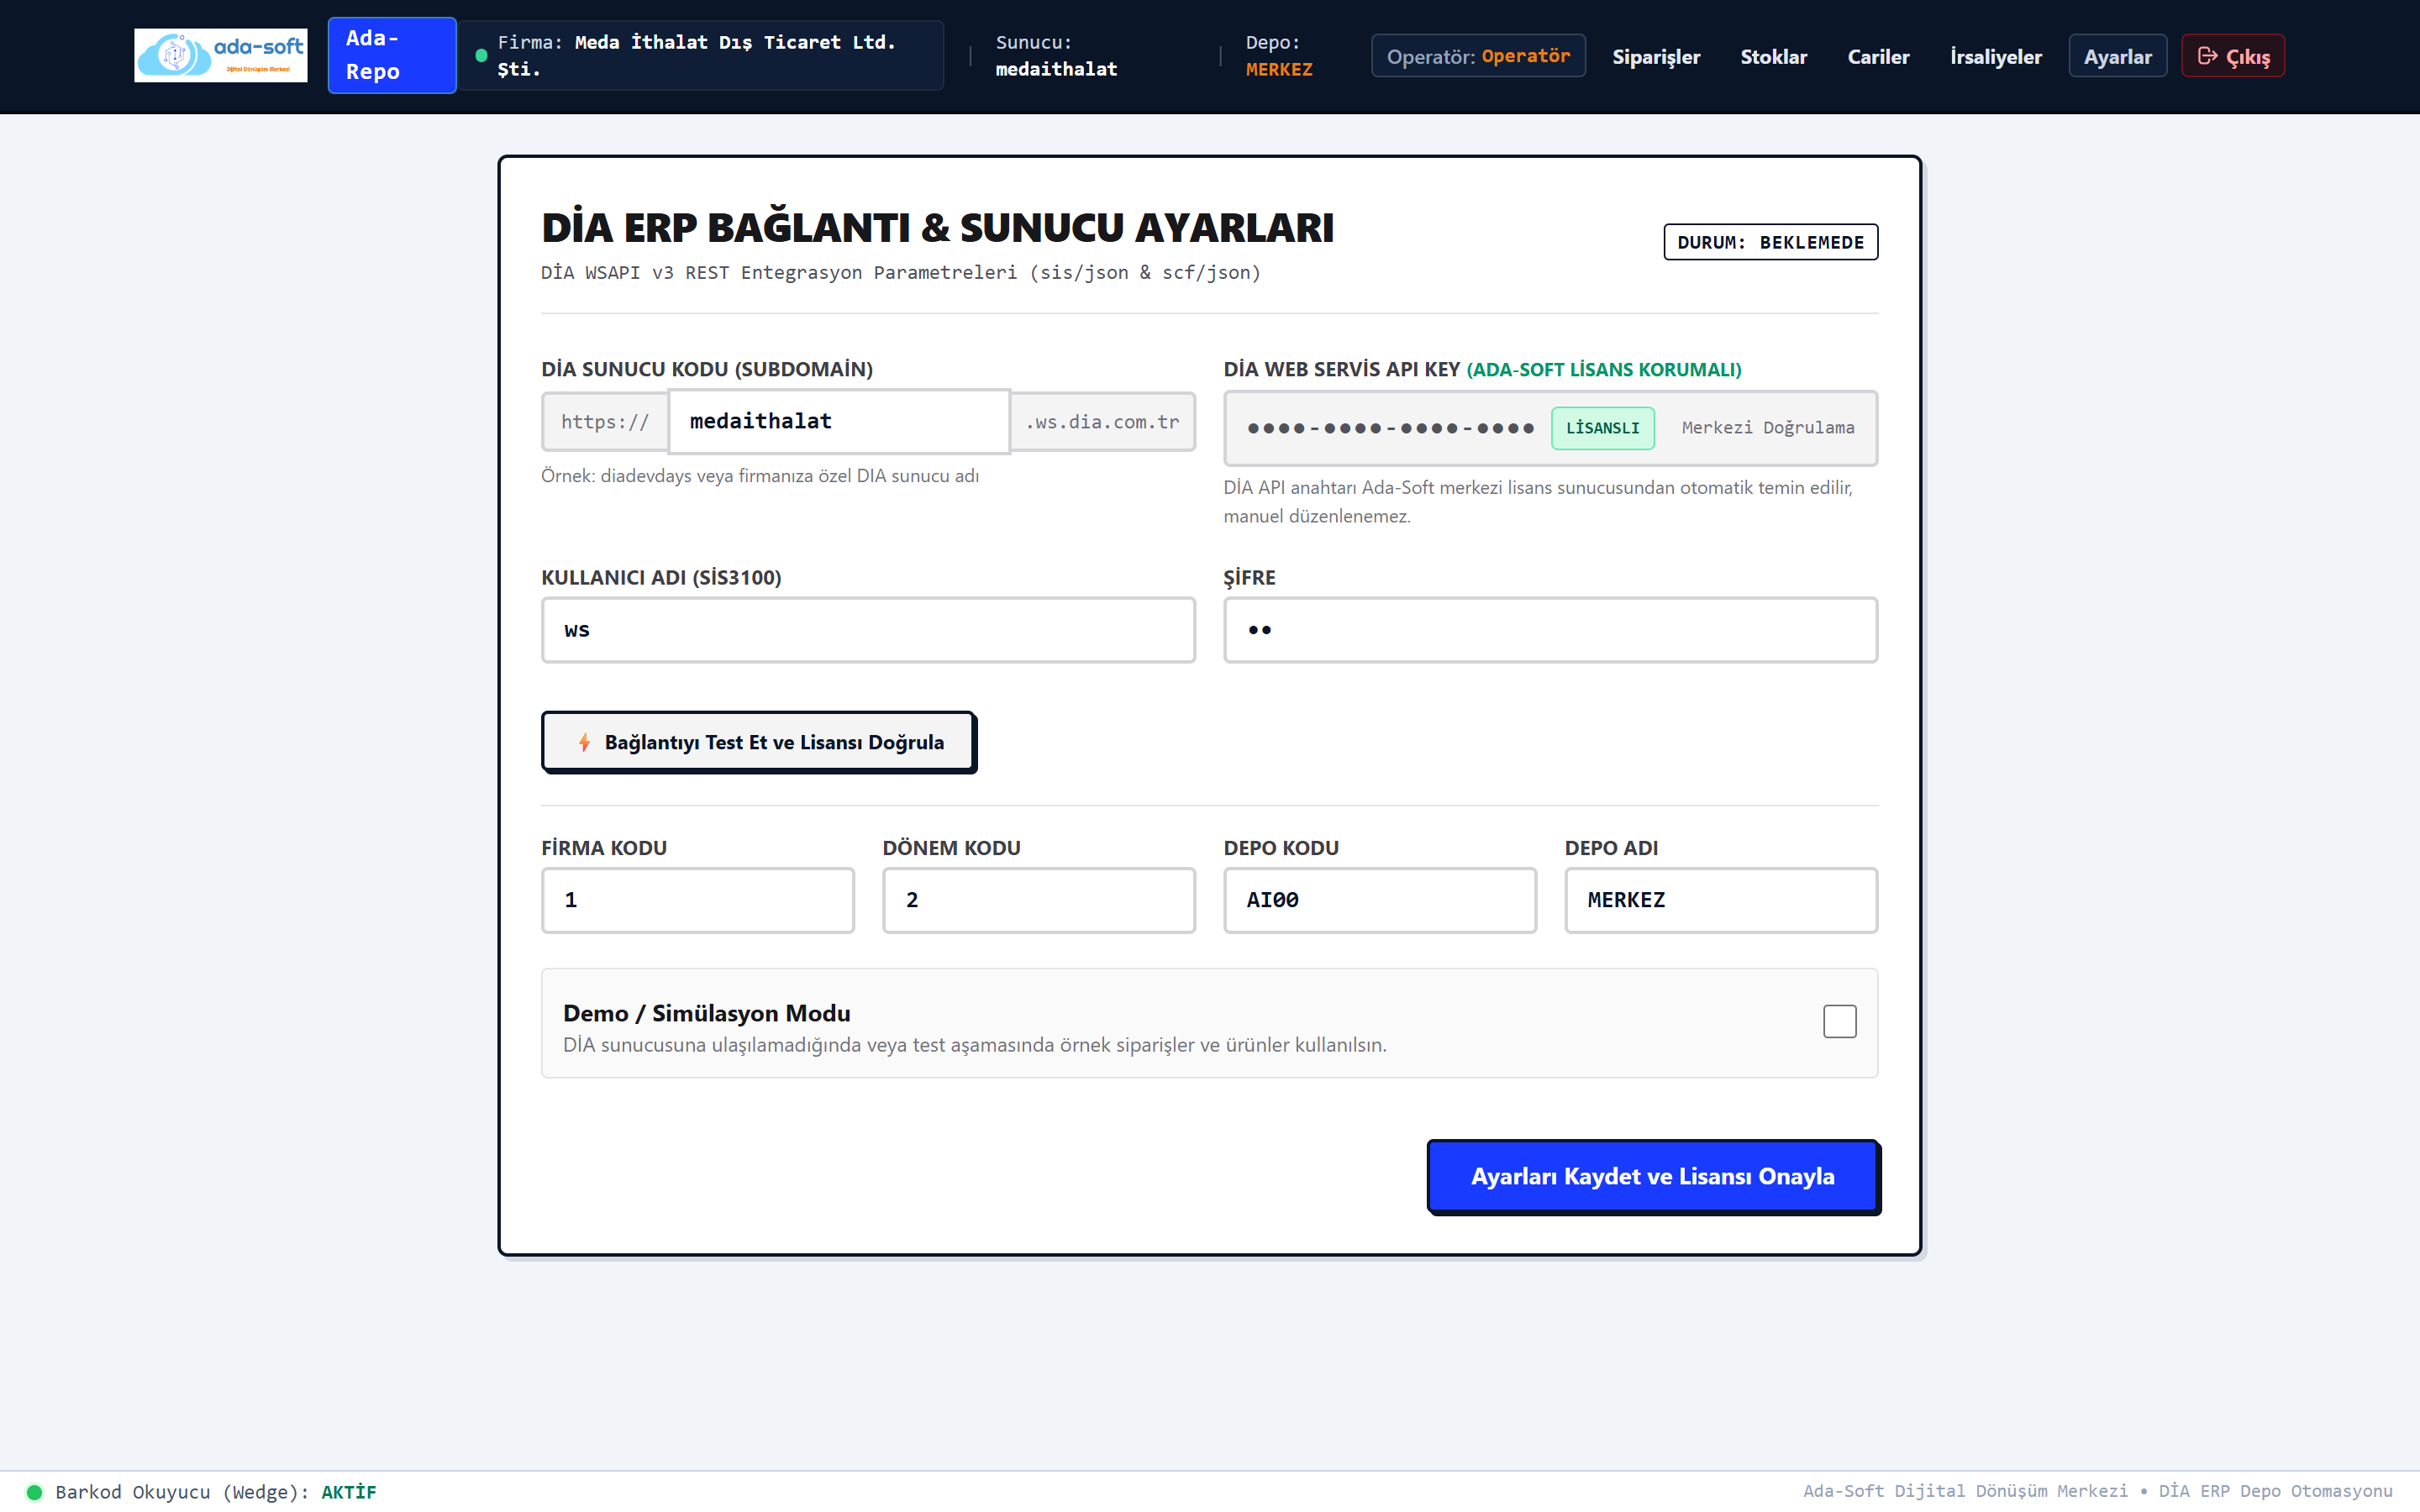Click the Ada-Repo brand button
This screenshot has height=1512, width=2420.
pyautogui.click(x=392, y=55)
